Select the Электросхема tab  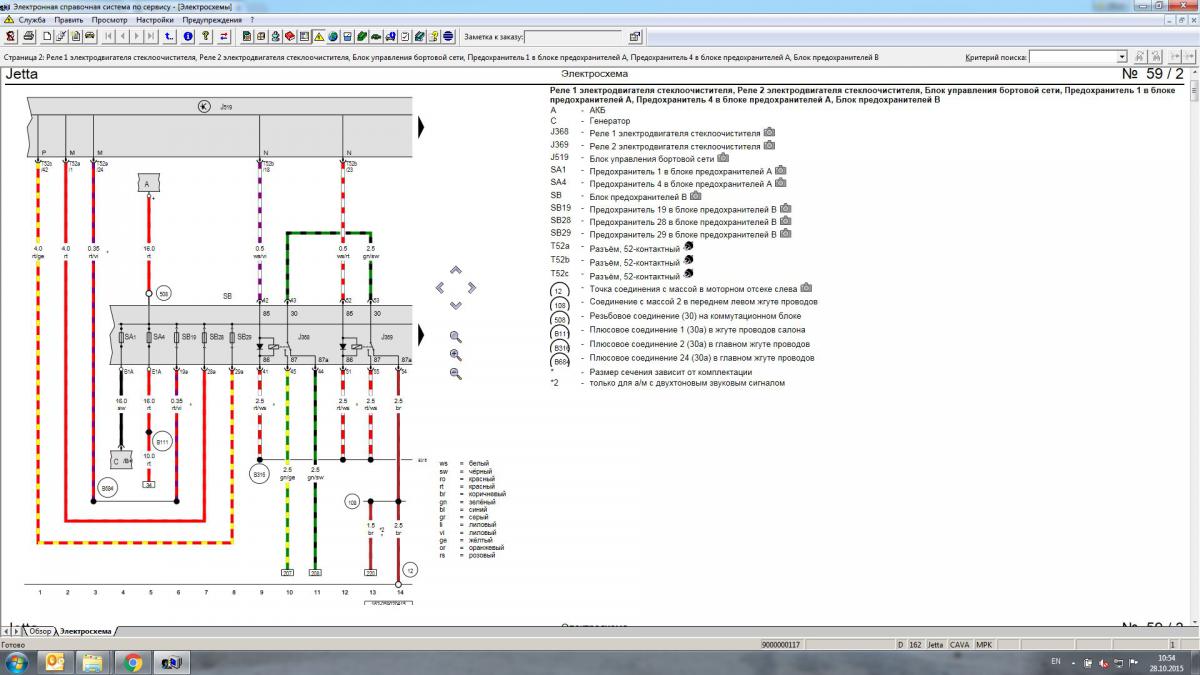[85, 632]
